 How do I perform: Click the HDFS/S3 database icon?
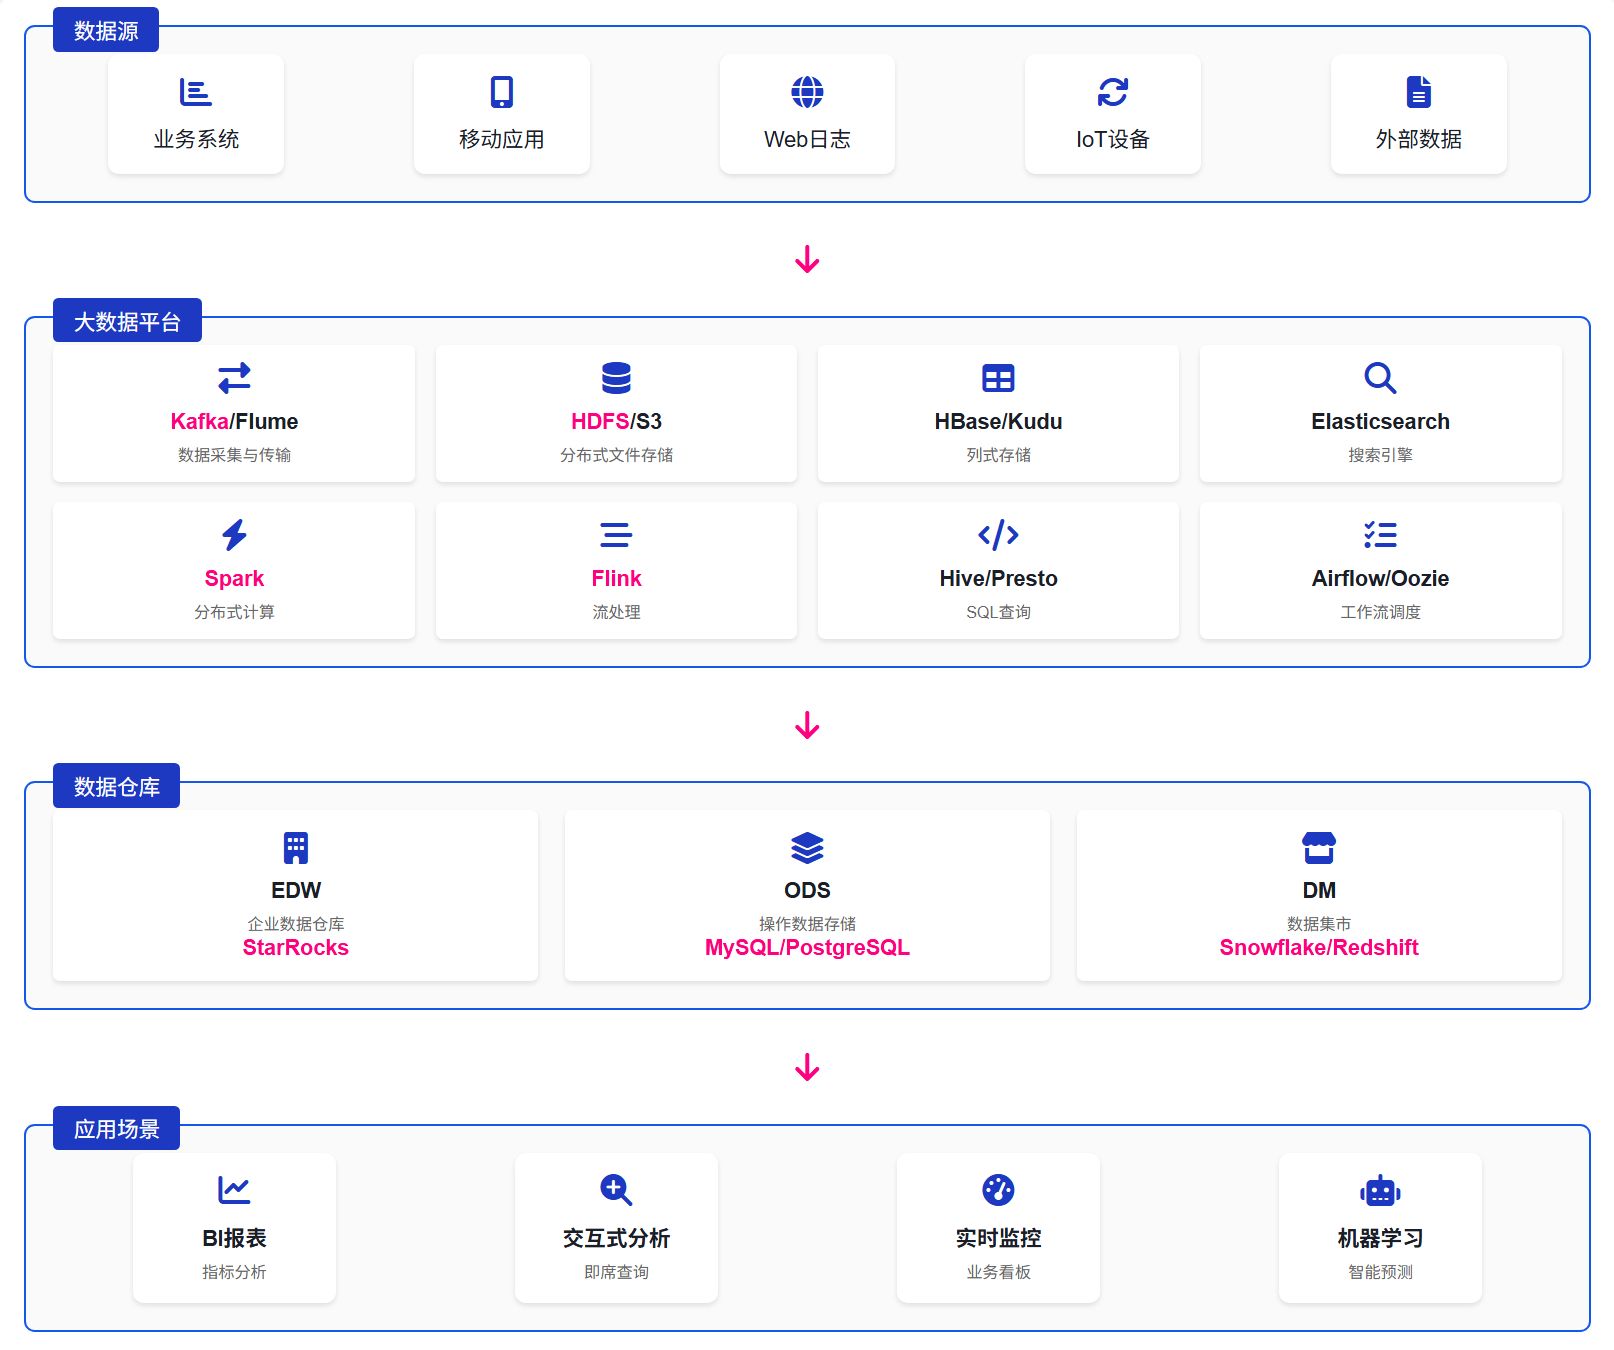pyautogui.click(x=616, y=378)
